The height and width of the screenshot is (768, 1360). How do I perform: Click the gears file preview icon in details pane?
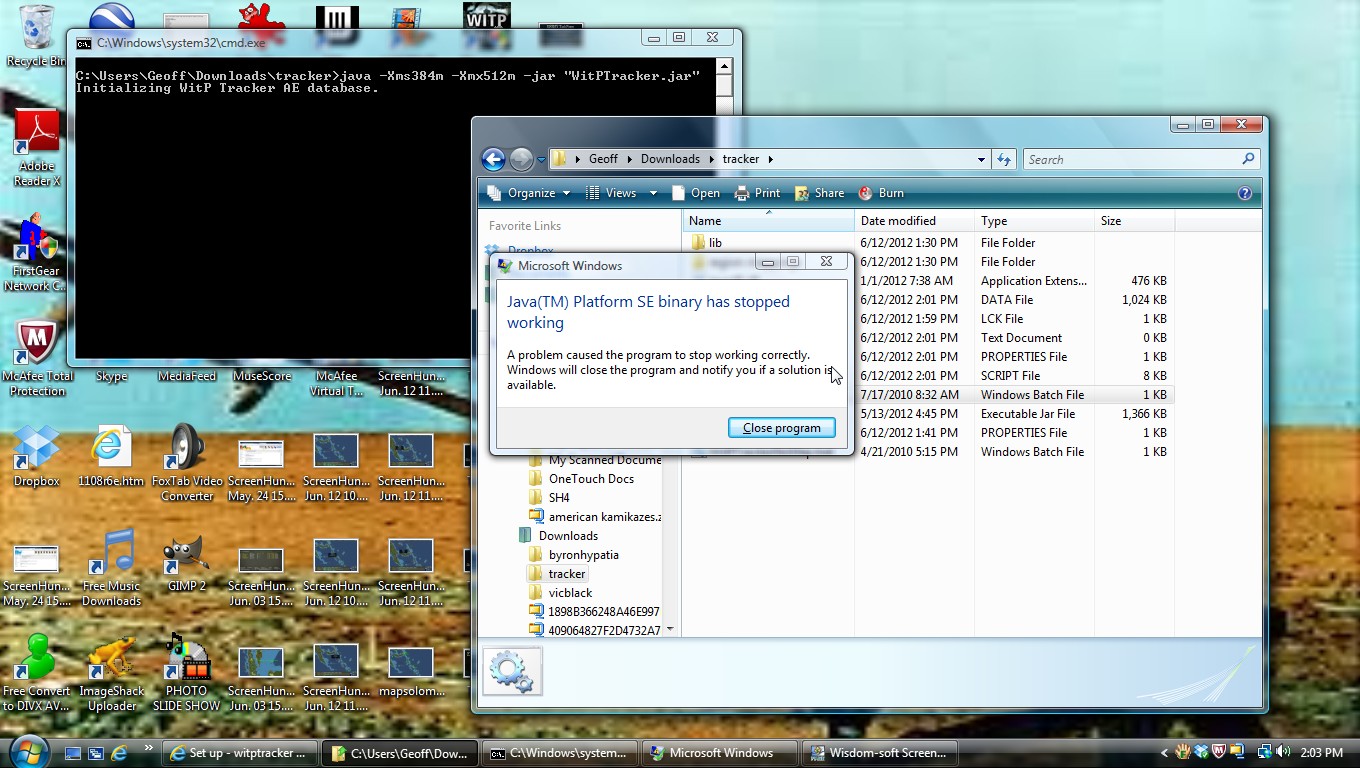pos(513,671)
